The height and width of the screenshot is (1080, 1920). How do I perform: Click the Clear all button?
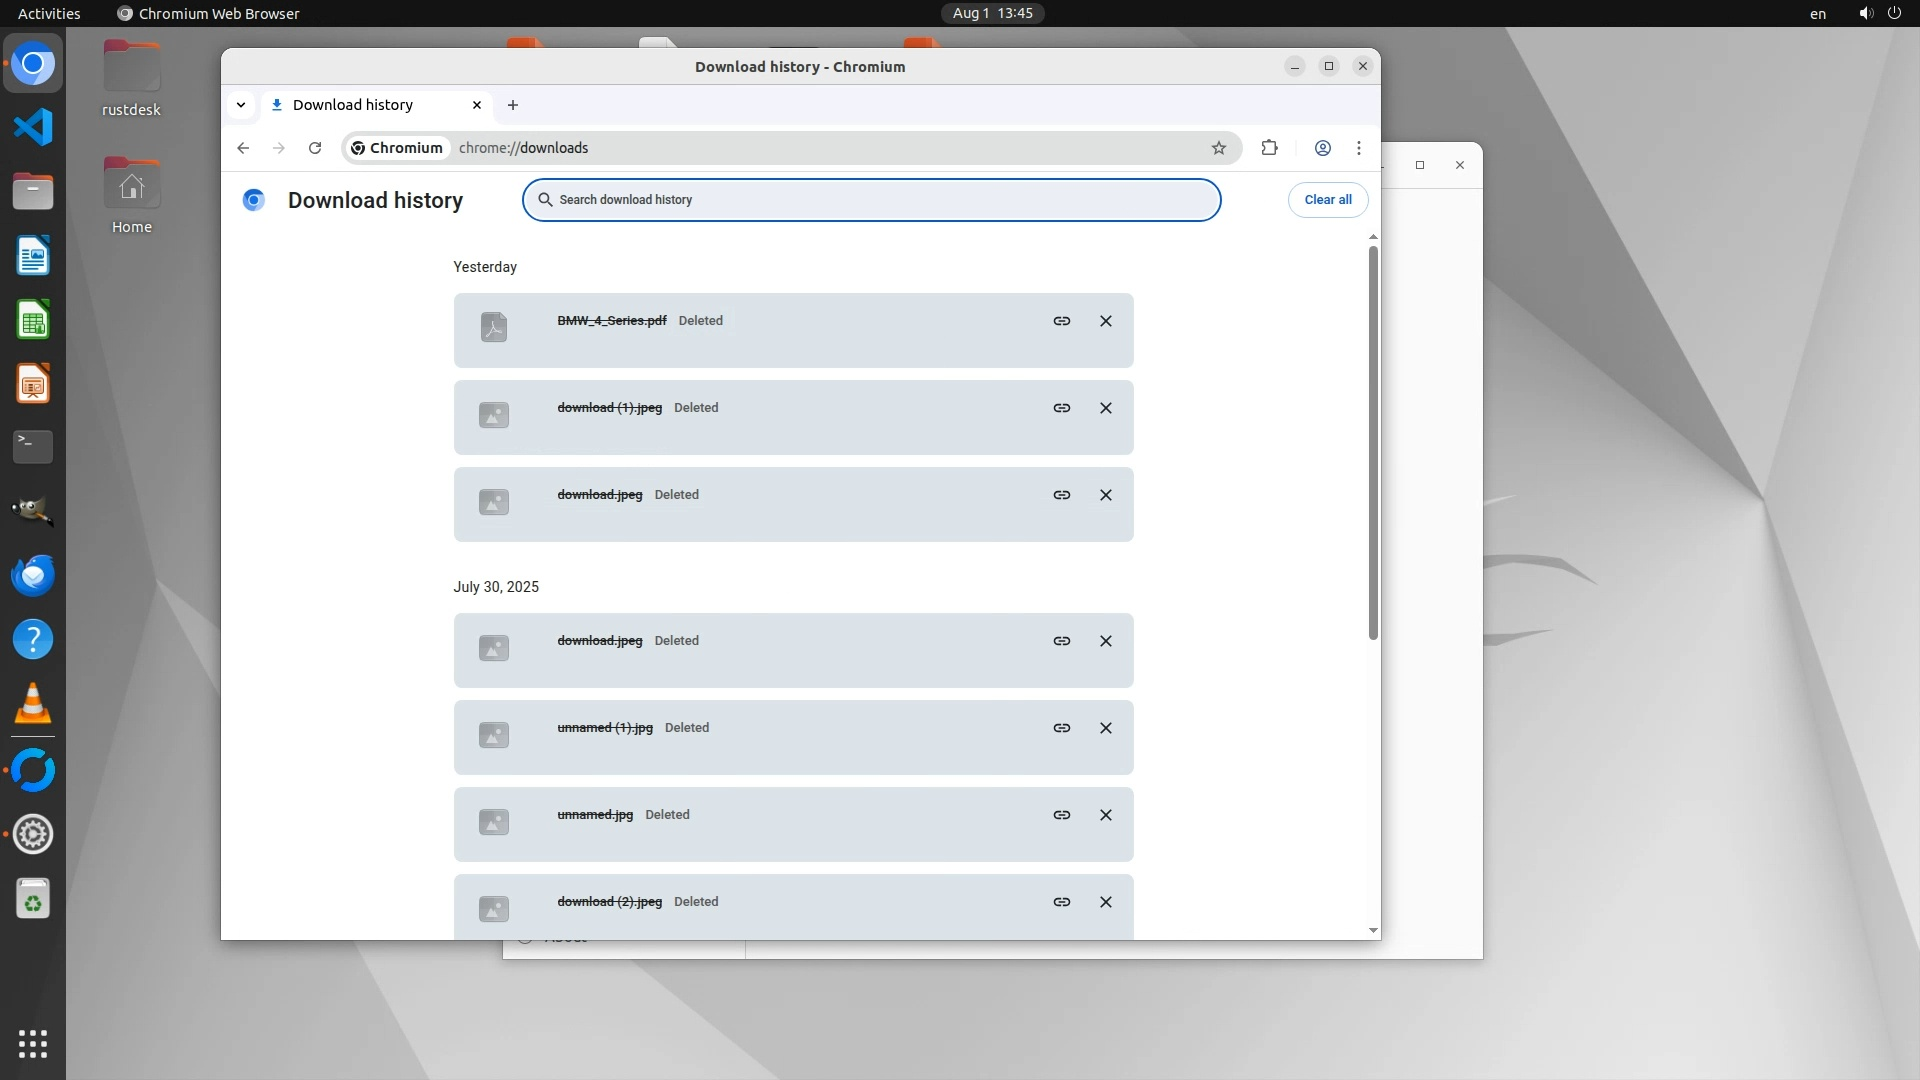point(1327,199)
